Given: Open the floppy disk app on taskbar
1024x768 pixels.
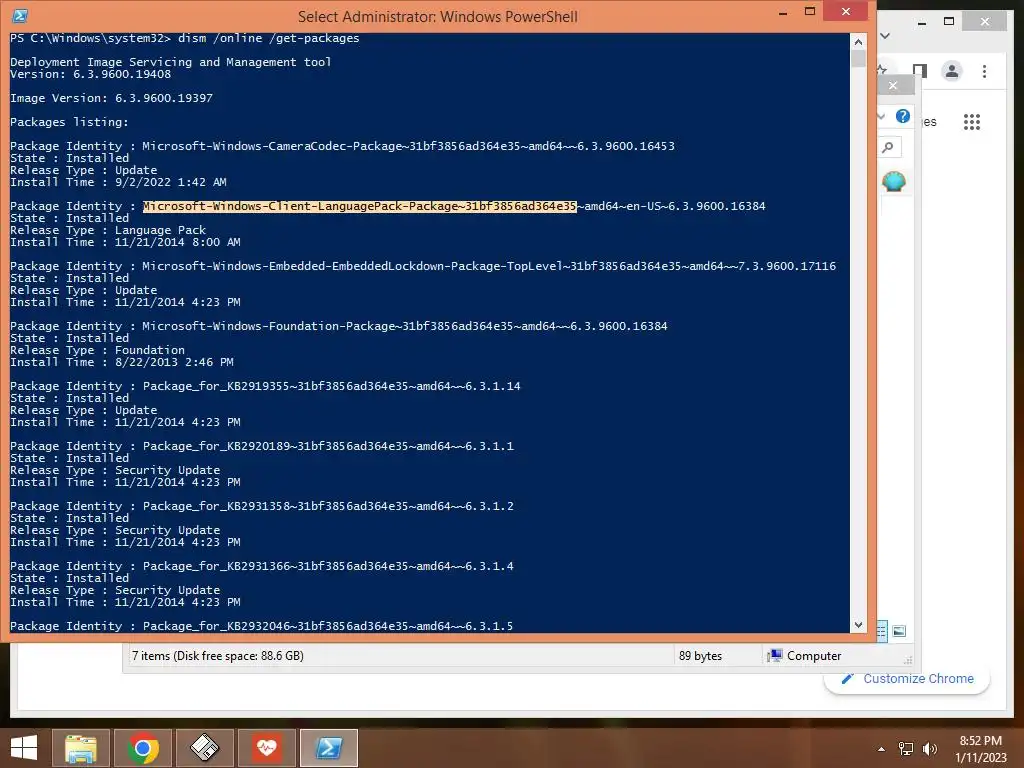Looking at the screenshot, I should click(204, 748).
